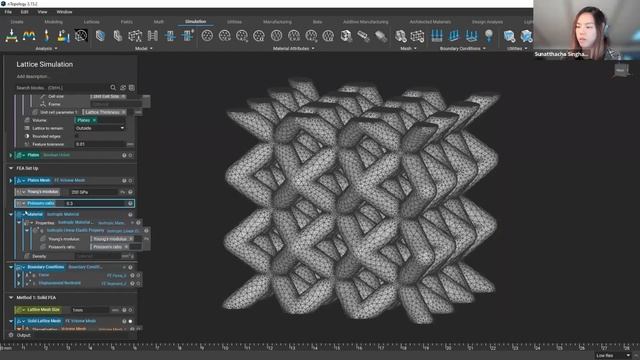Click the Poisson's ratio value field
The width and height of the screenshot is (640, 360).
[96, 203]
